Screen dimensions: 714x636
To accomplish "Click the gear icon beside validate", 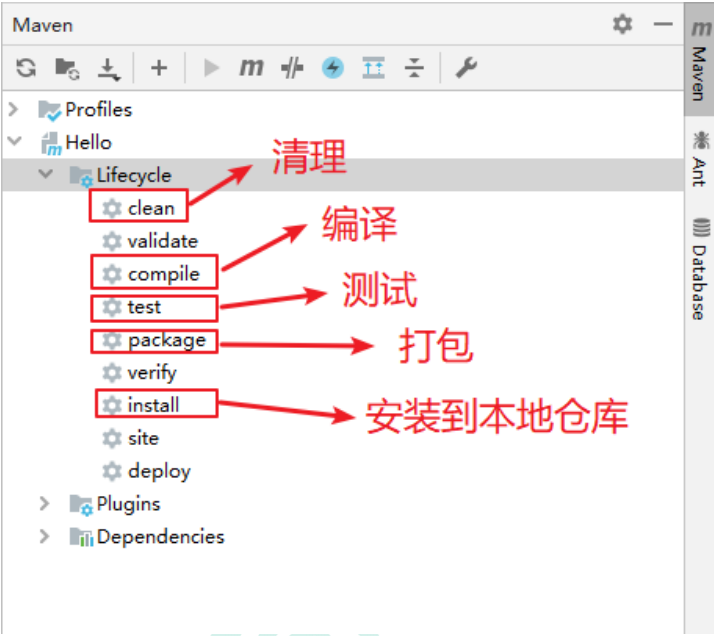I will point(112,241).
